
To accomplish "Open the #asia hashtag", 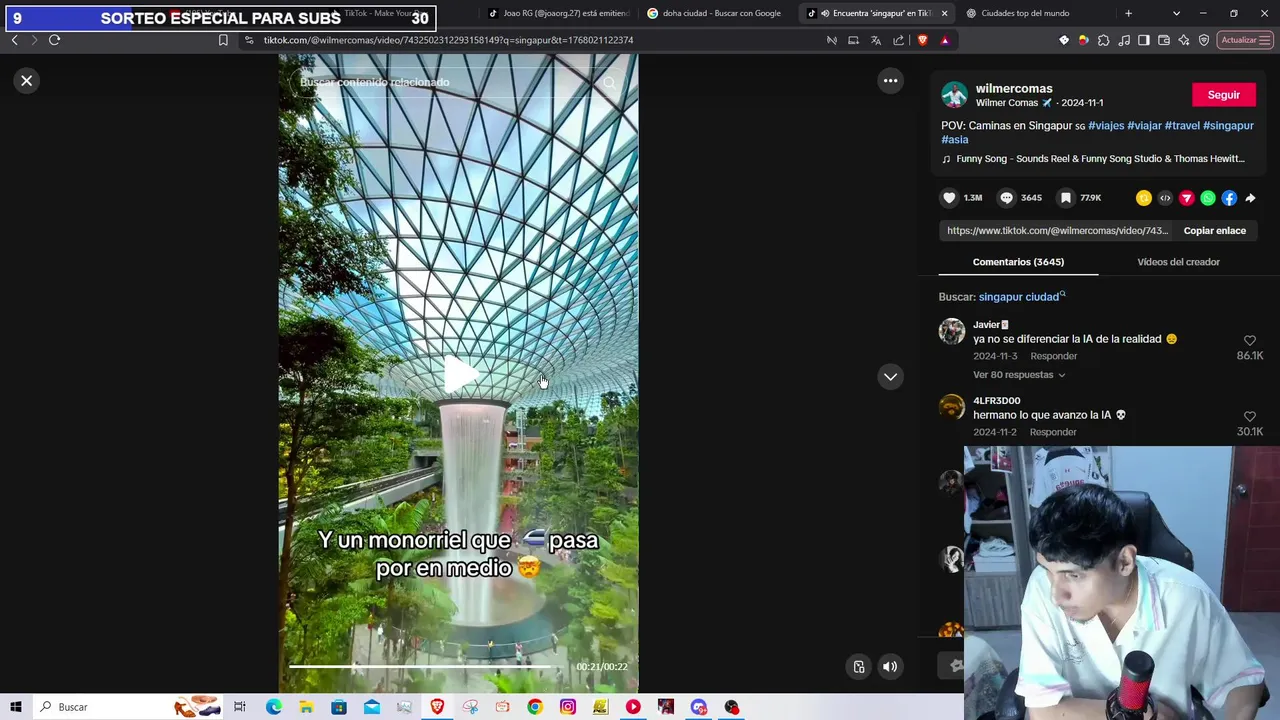I will 955,139.
